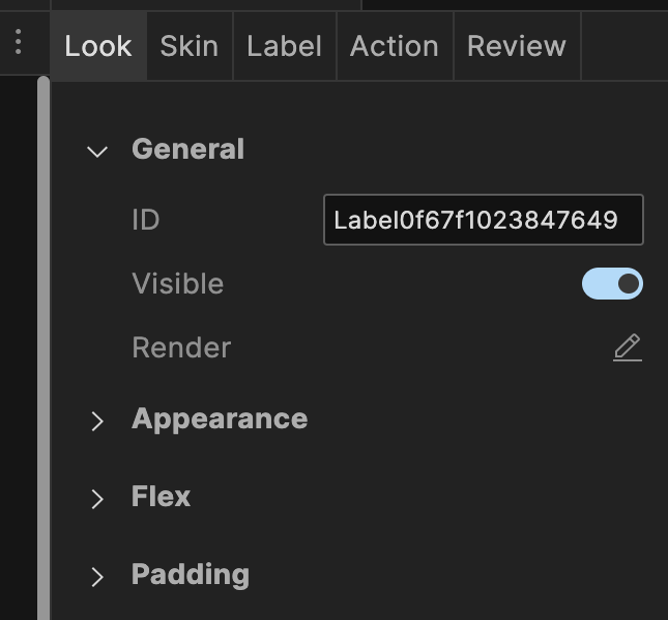
Task: Go to the Action tab
Action: [394, 46]
